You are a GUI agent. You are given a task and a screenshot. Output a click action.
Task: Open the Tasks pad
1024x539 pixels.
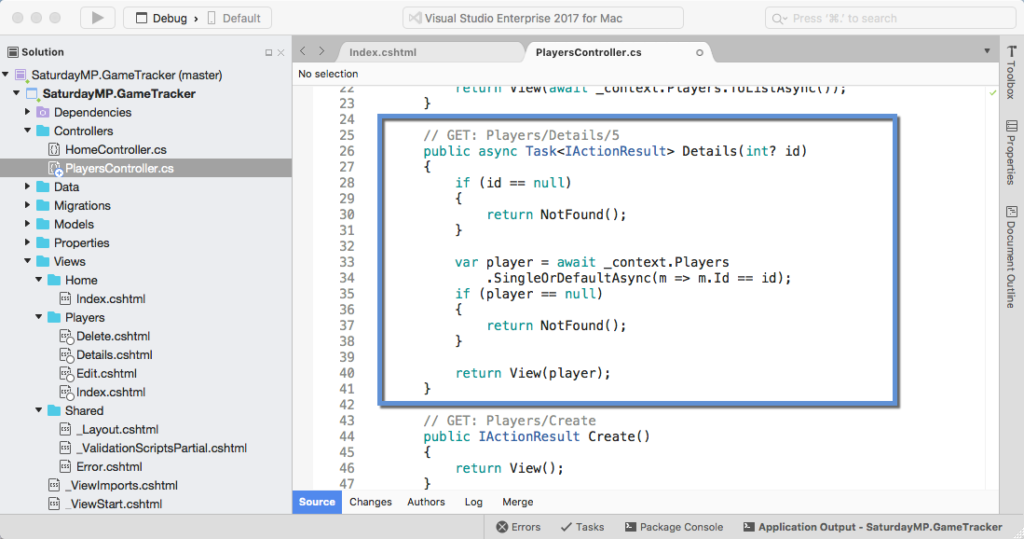pyautogui.click(x=582, y=527)
